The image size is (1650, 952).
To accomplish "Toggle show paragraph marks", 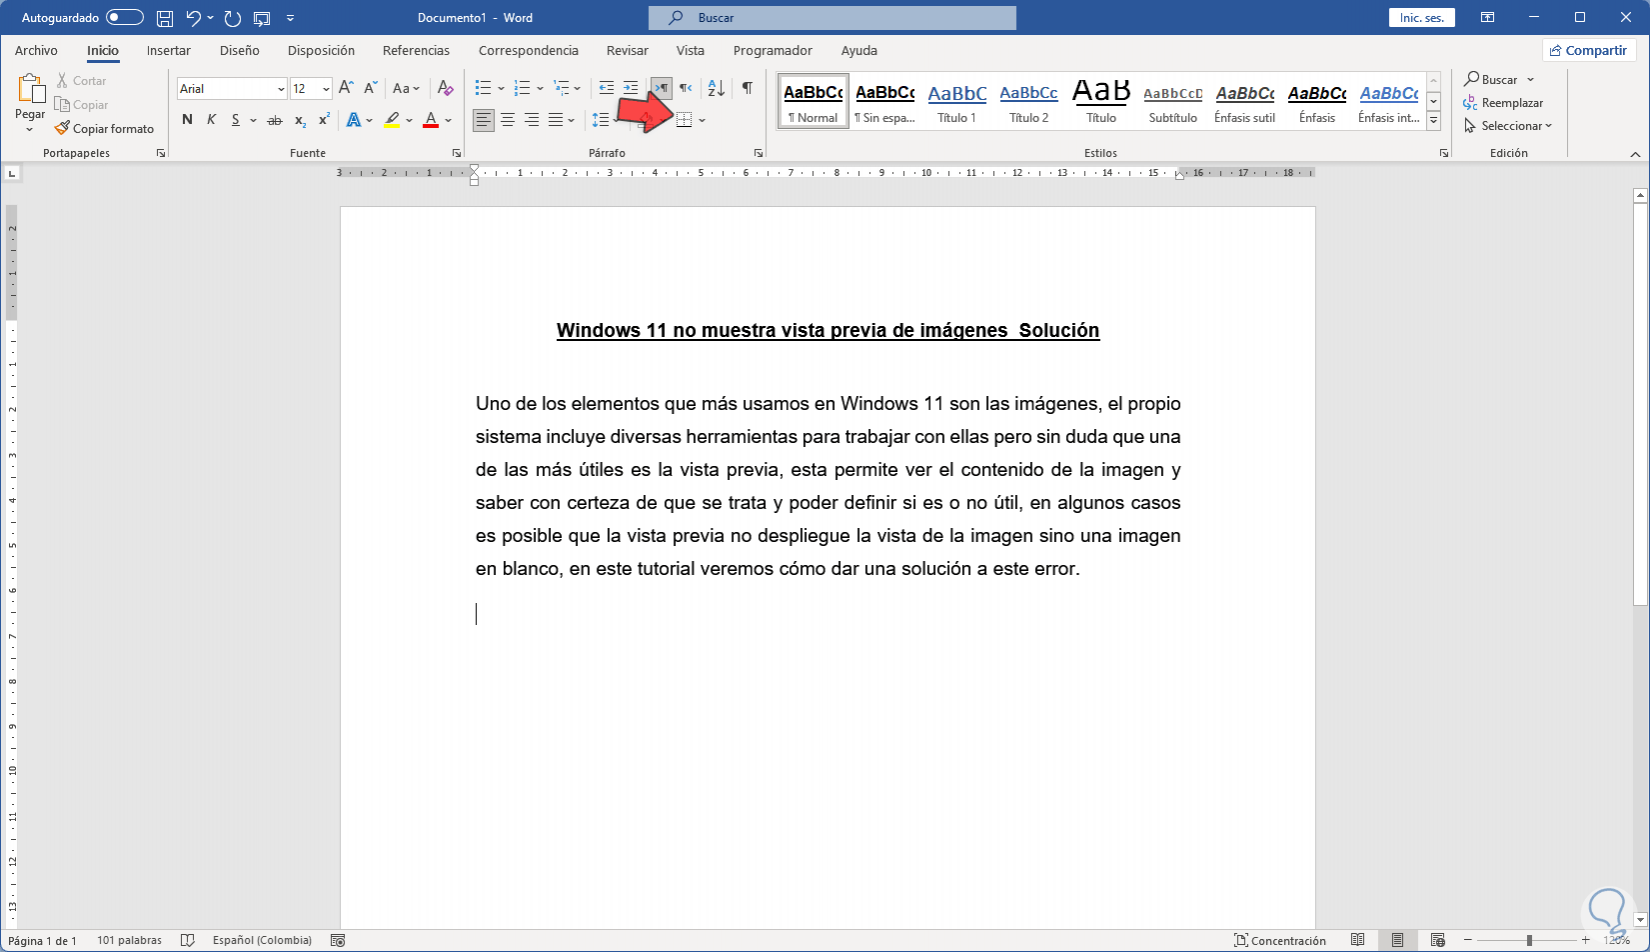I will (747, 89).
